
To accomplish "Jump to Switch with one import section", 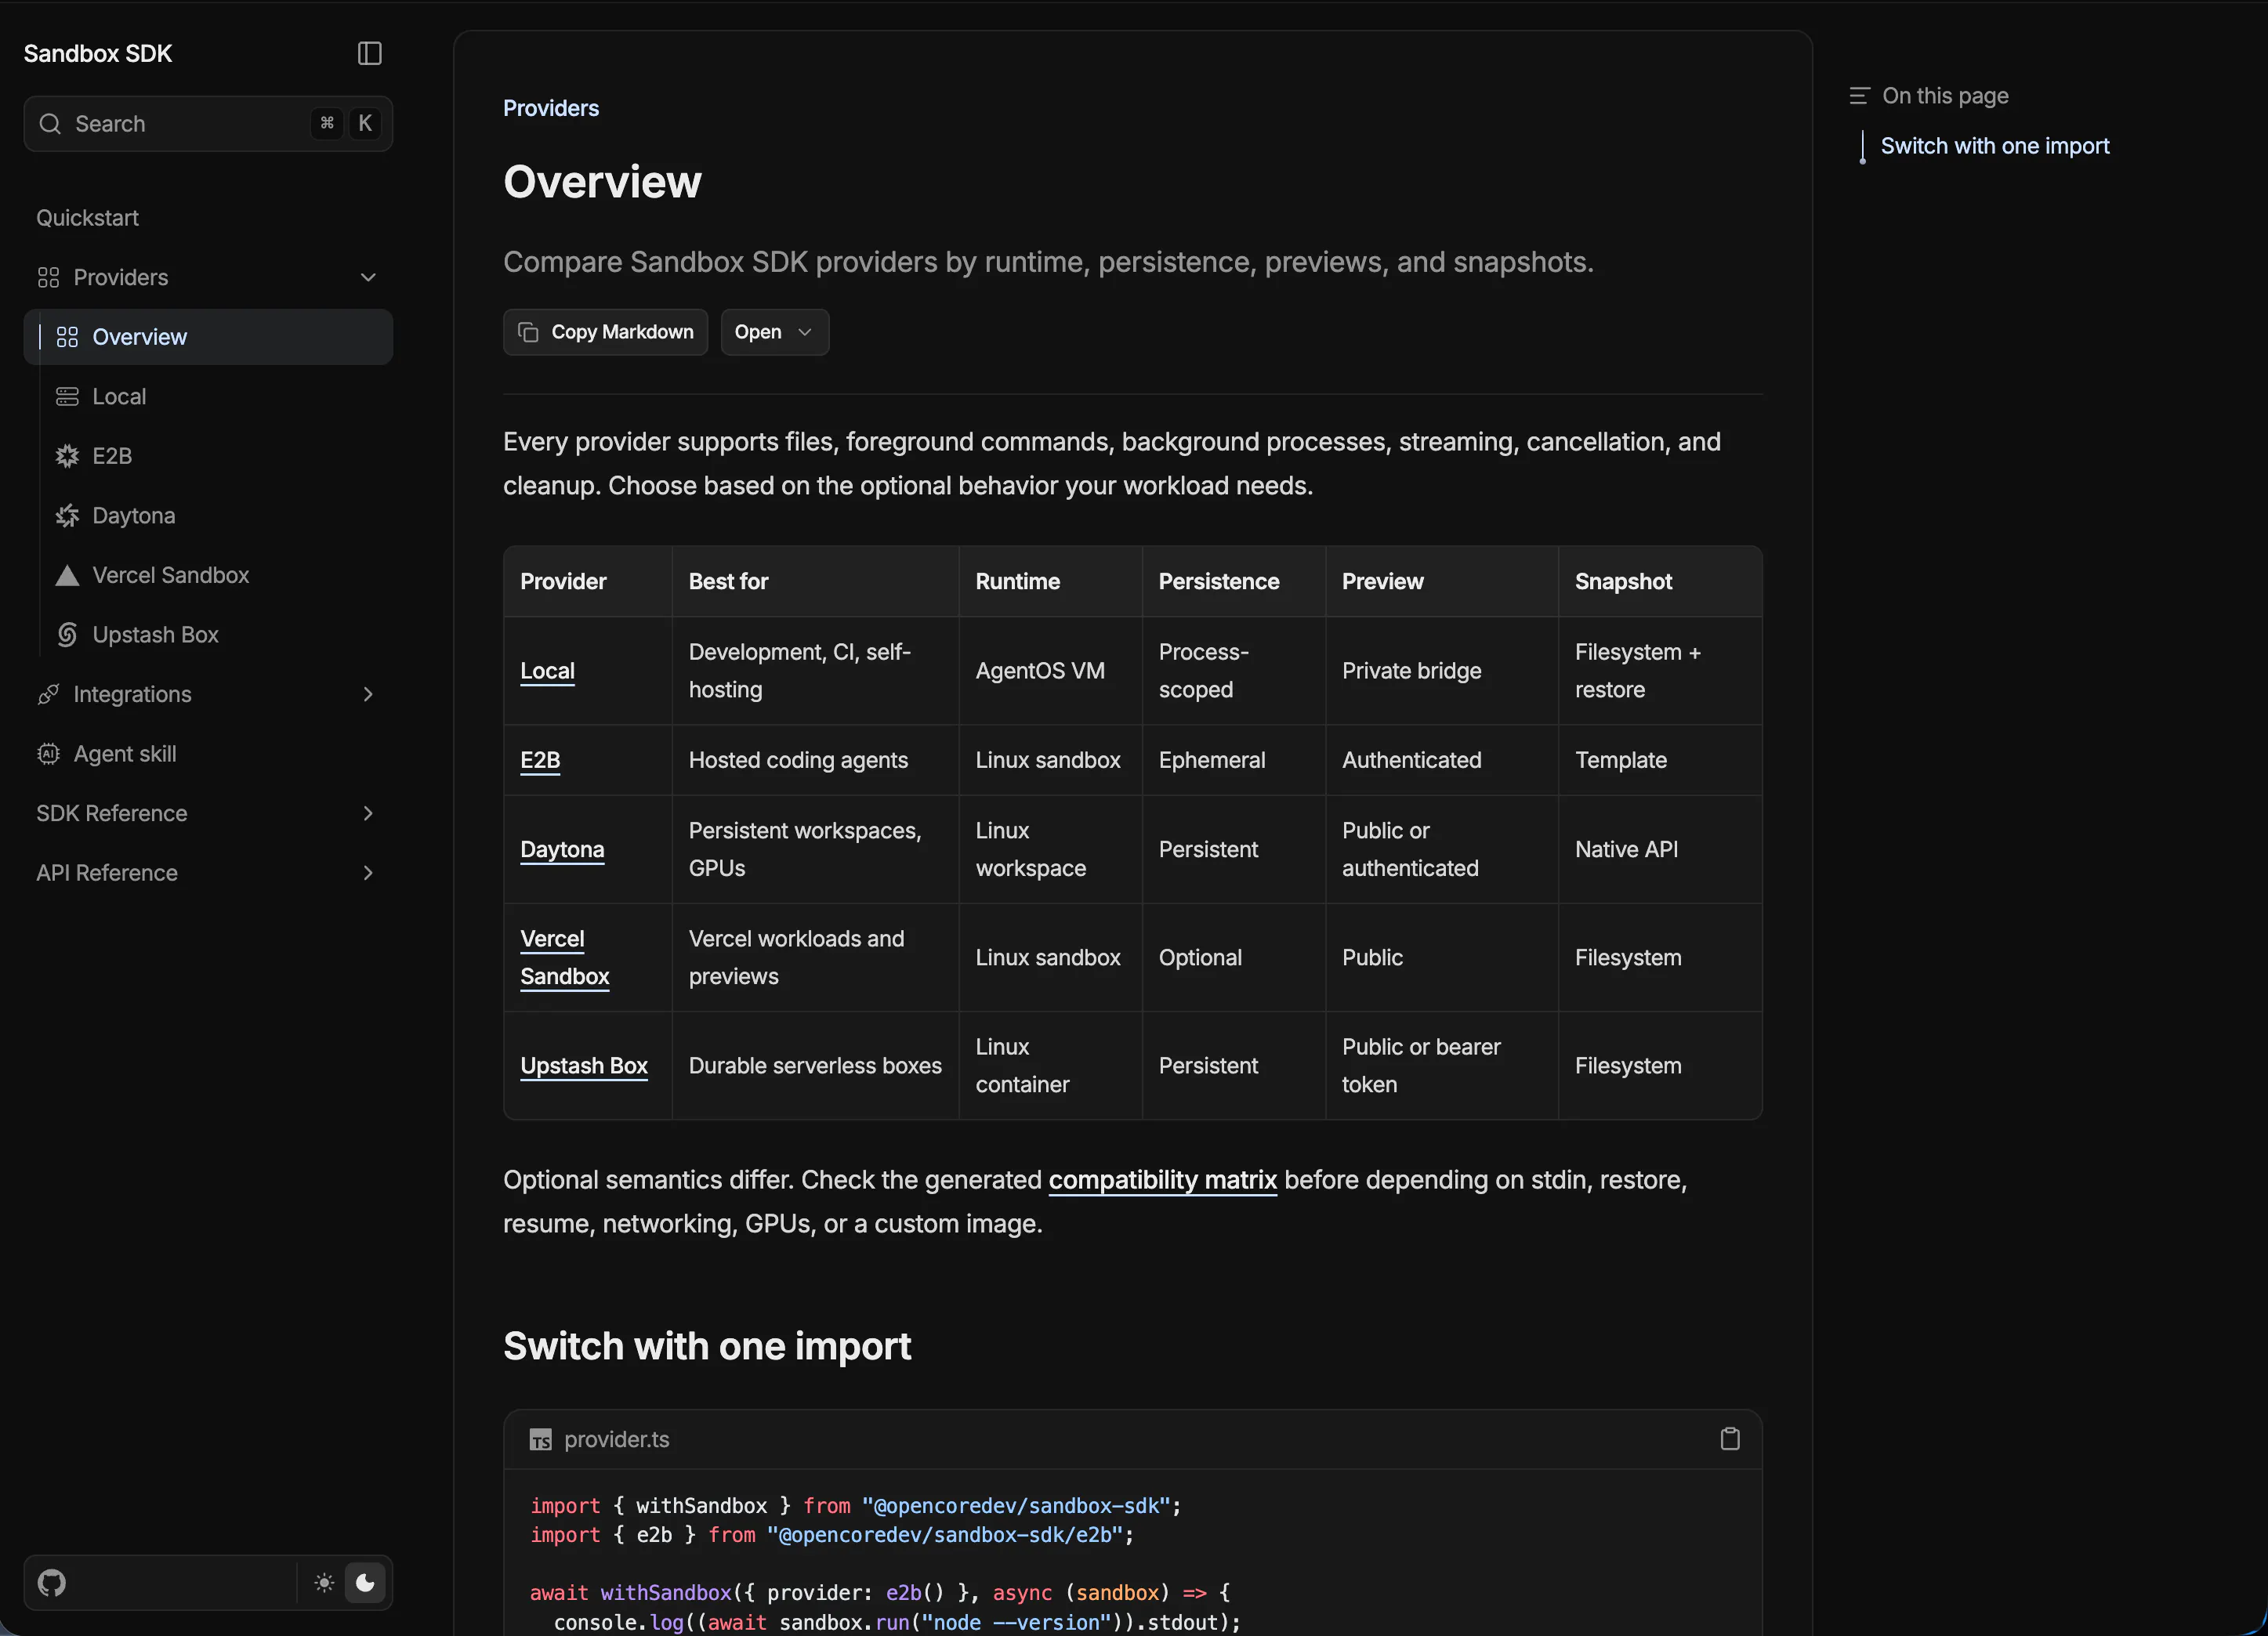I will [x=1995, y=146].
